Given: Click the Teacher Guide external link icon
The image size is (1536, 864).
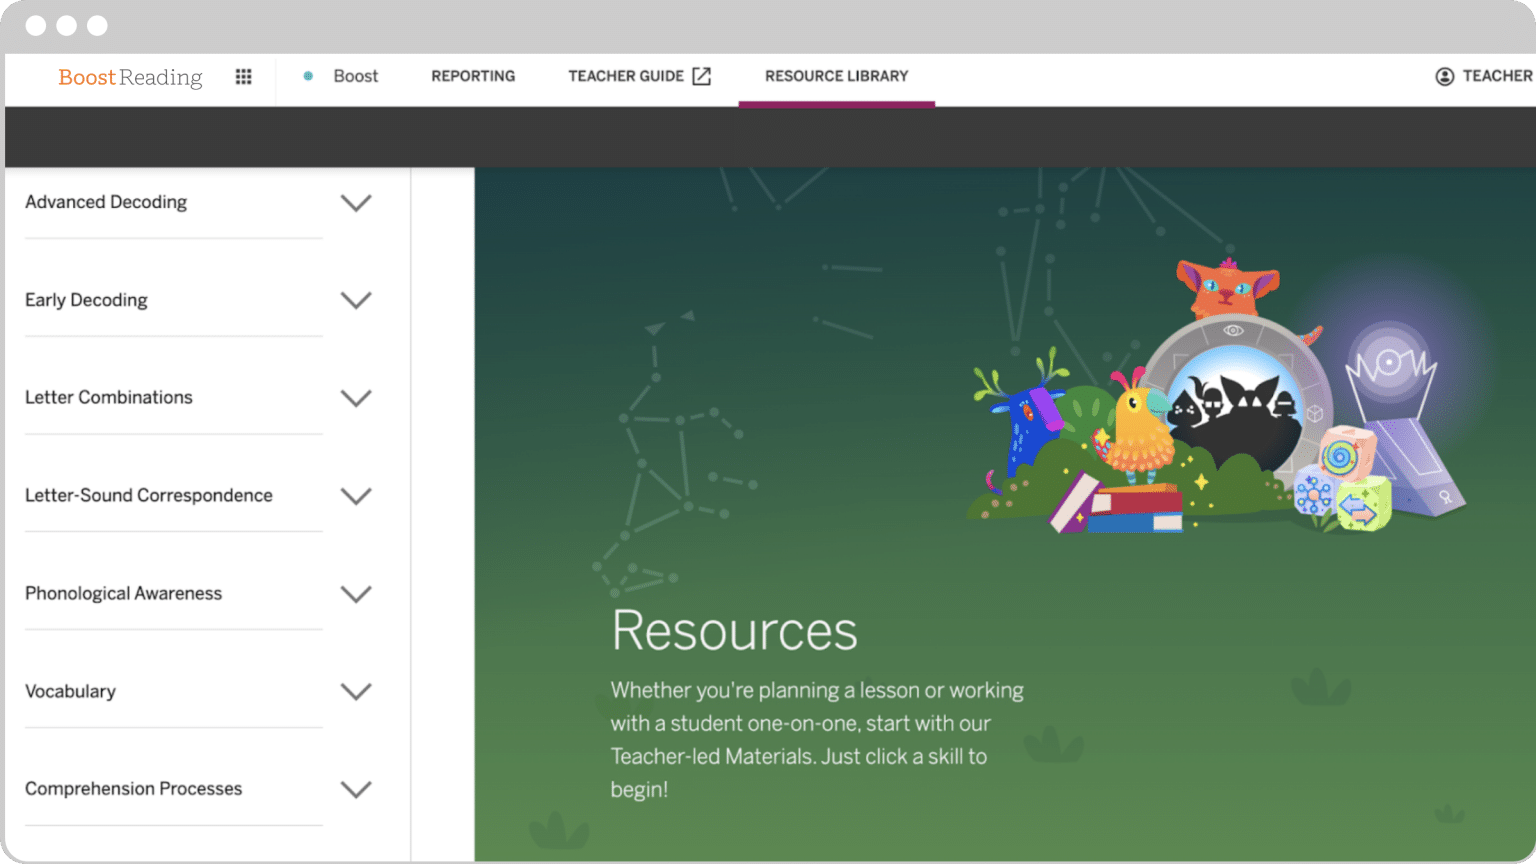Looking at the screenshot, I should click(x=701, y=75).
